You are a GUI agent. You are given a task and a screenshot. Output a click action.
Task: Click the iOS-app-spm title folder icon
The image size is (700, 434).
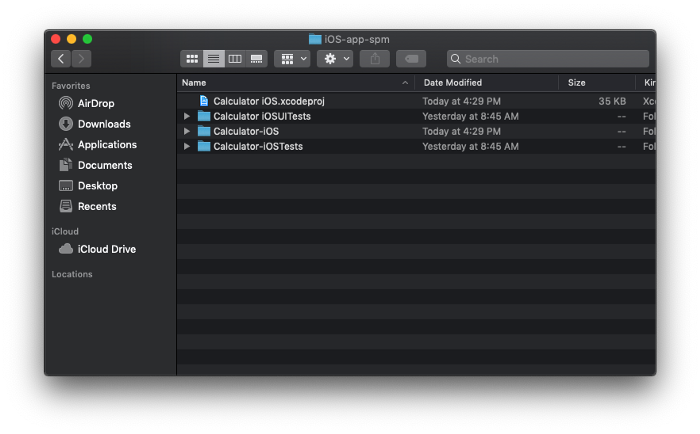(315, 39)
